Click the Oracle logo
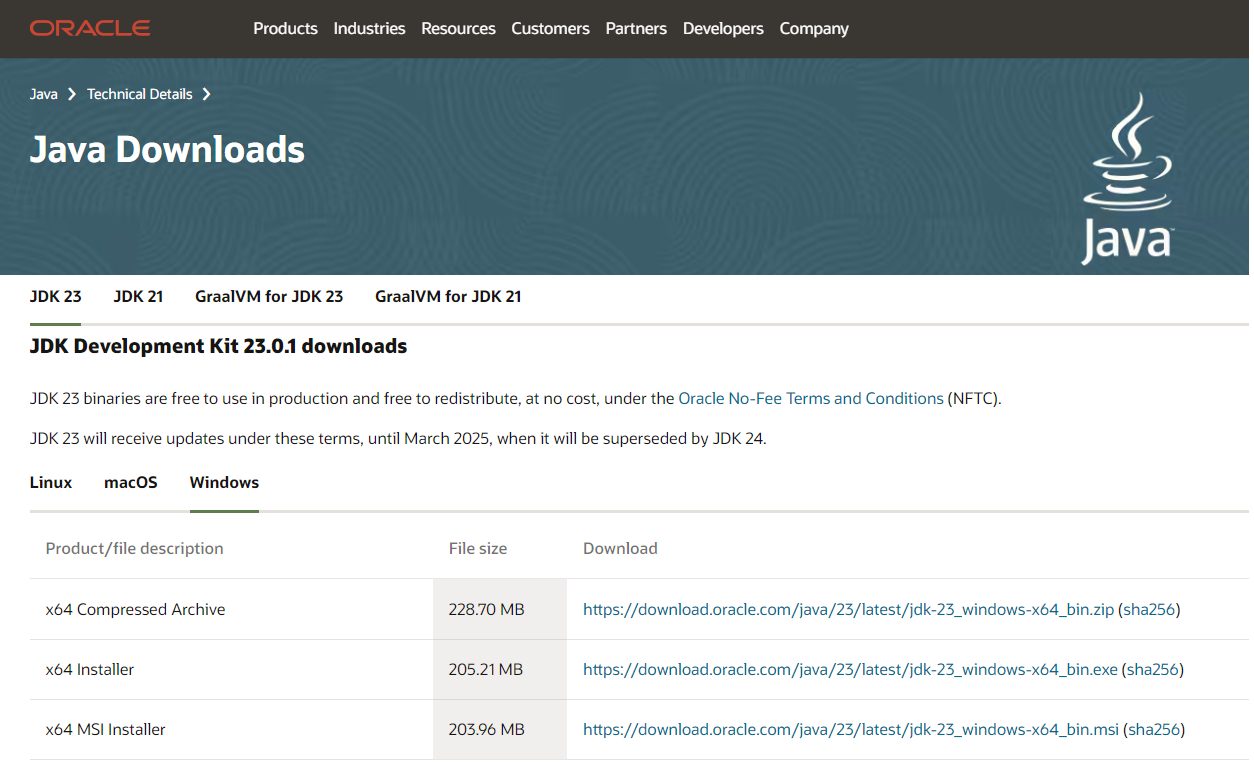 (x=90, y=28)
